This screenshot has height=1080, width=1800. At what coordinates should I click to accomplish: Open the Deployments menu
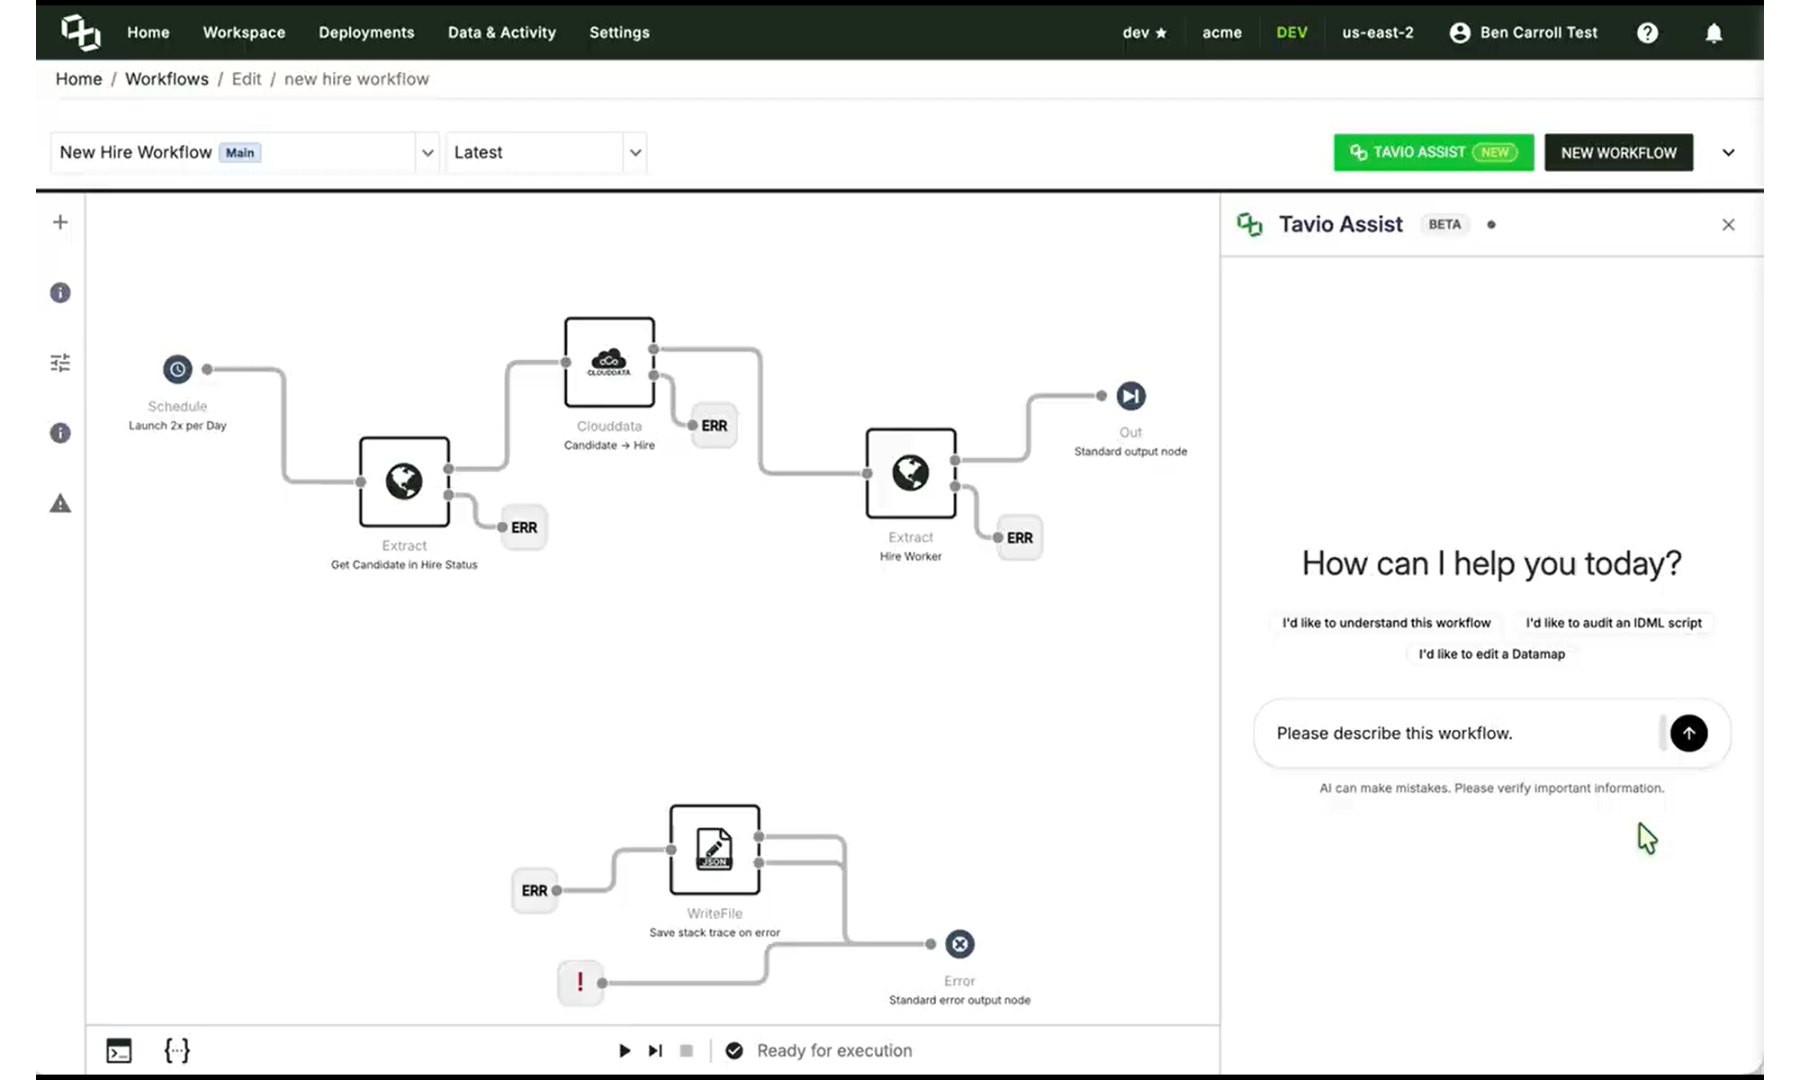(x=366, y=33)
